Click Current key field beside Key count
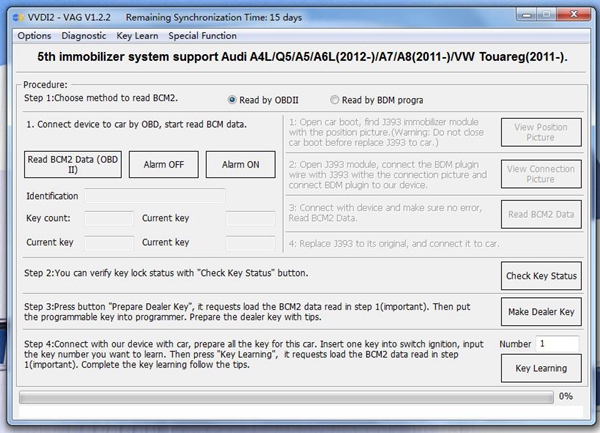 [x=251, y=219]
